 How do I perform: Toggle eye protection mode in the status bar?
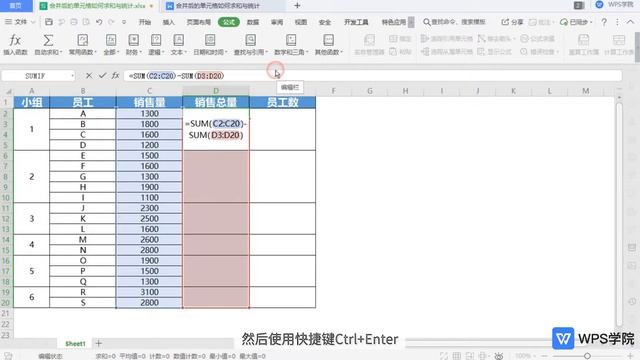(499, 356)
